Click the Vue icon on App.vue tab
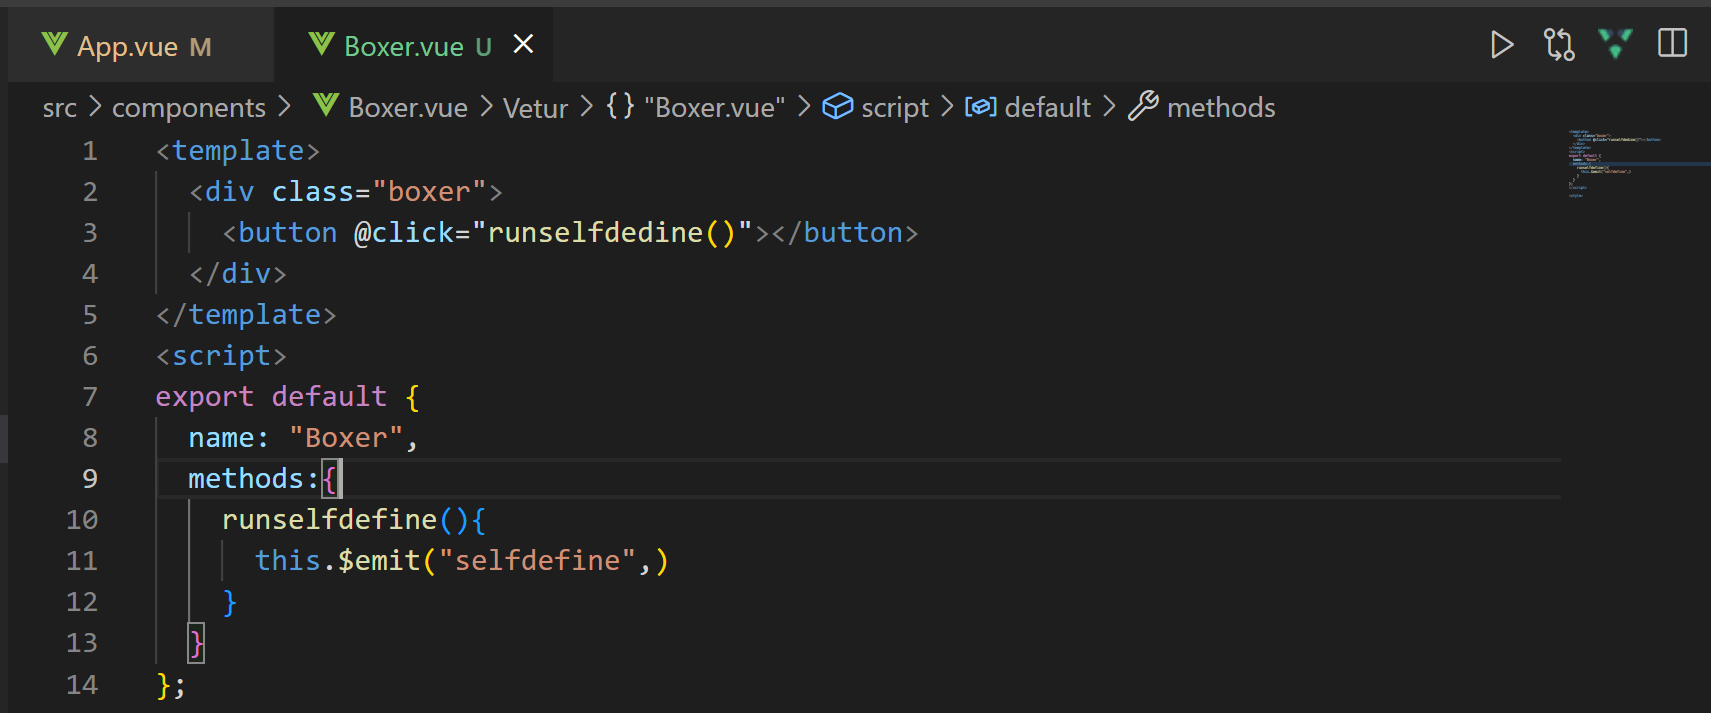Image resolution: width=1711 pixels, height=713 pixels. pos(55,45)
